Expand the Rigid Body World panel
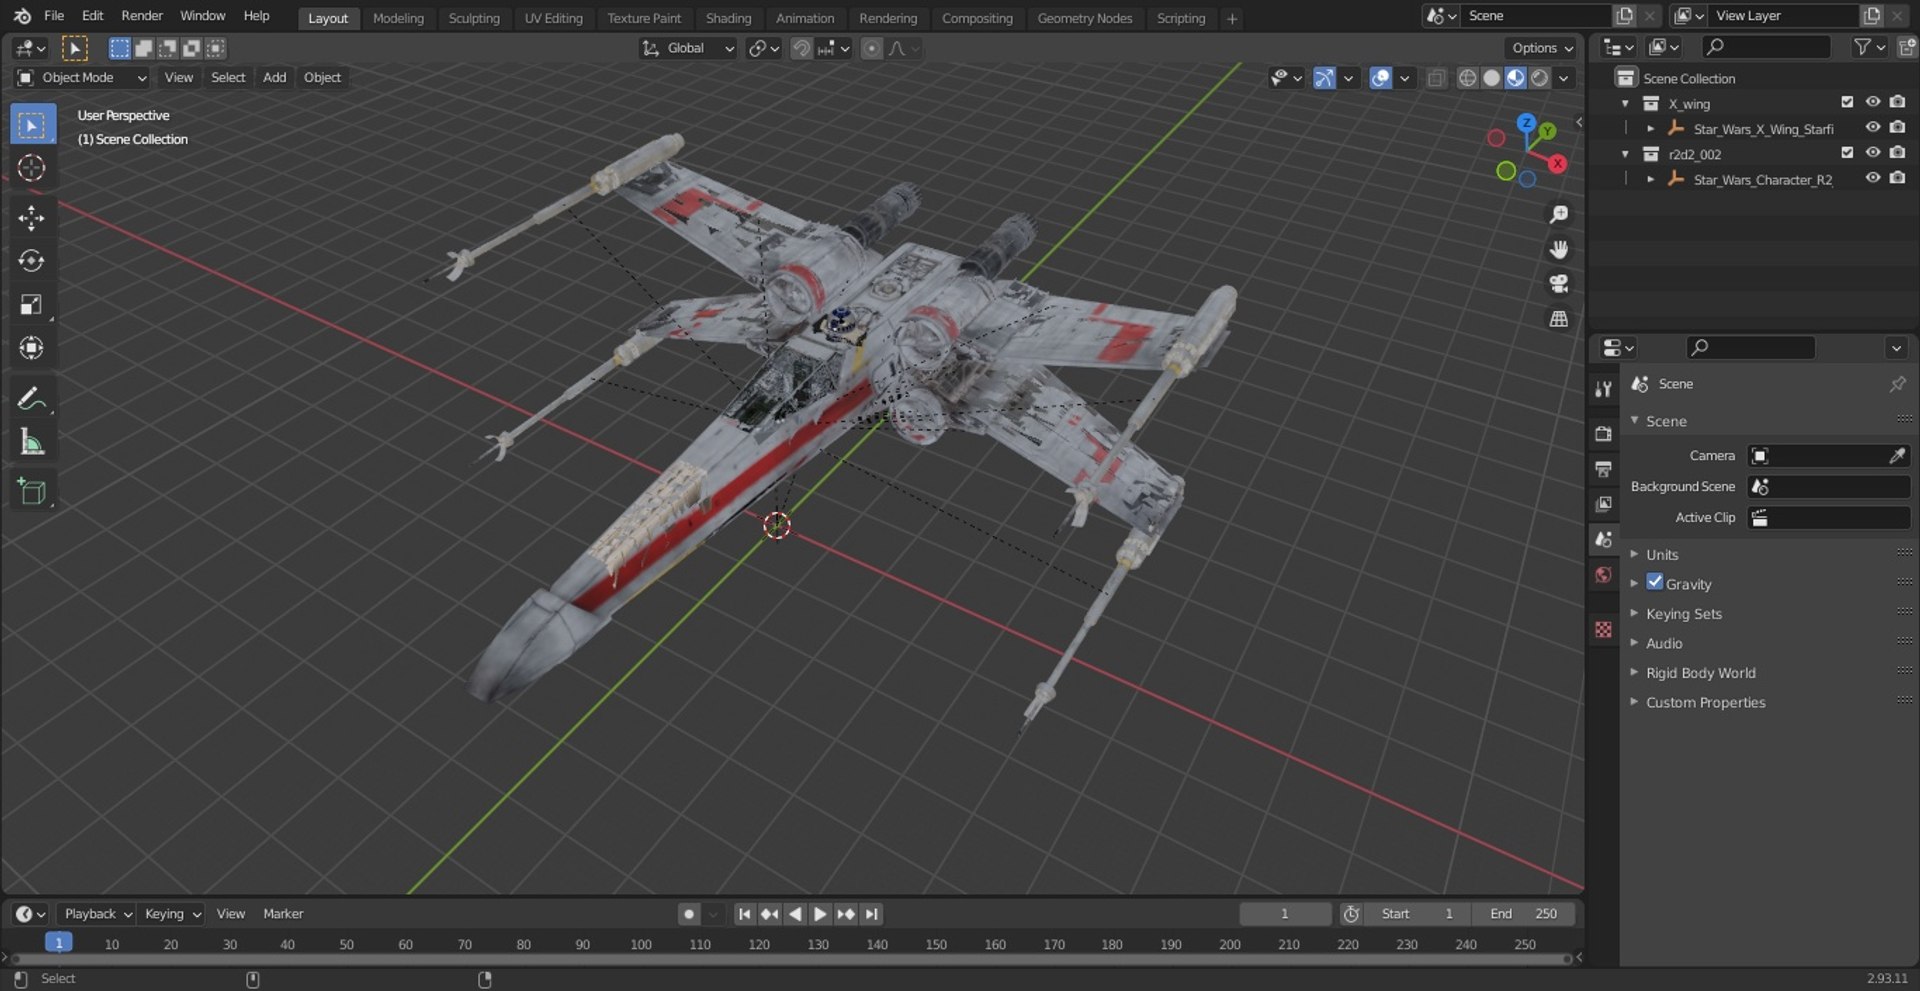The width and height of the screenshot is (1920, 991). point(1700,673)
